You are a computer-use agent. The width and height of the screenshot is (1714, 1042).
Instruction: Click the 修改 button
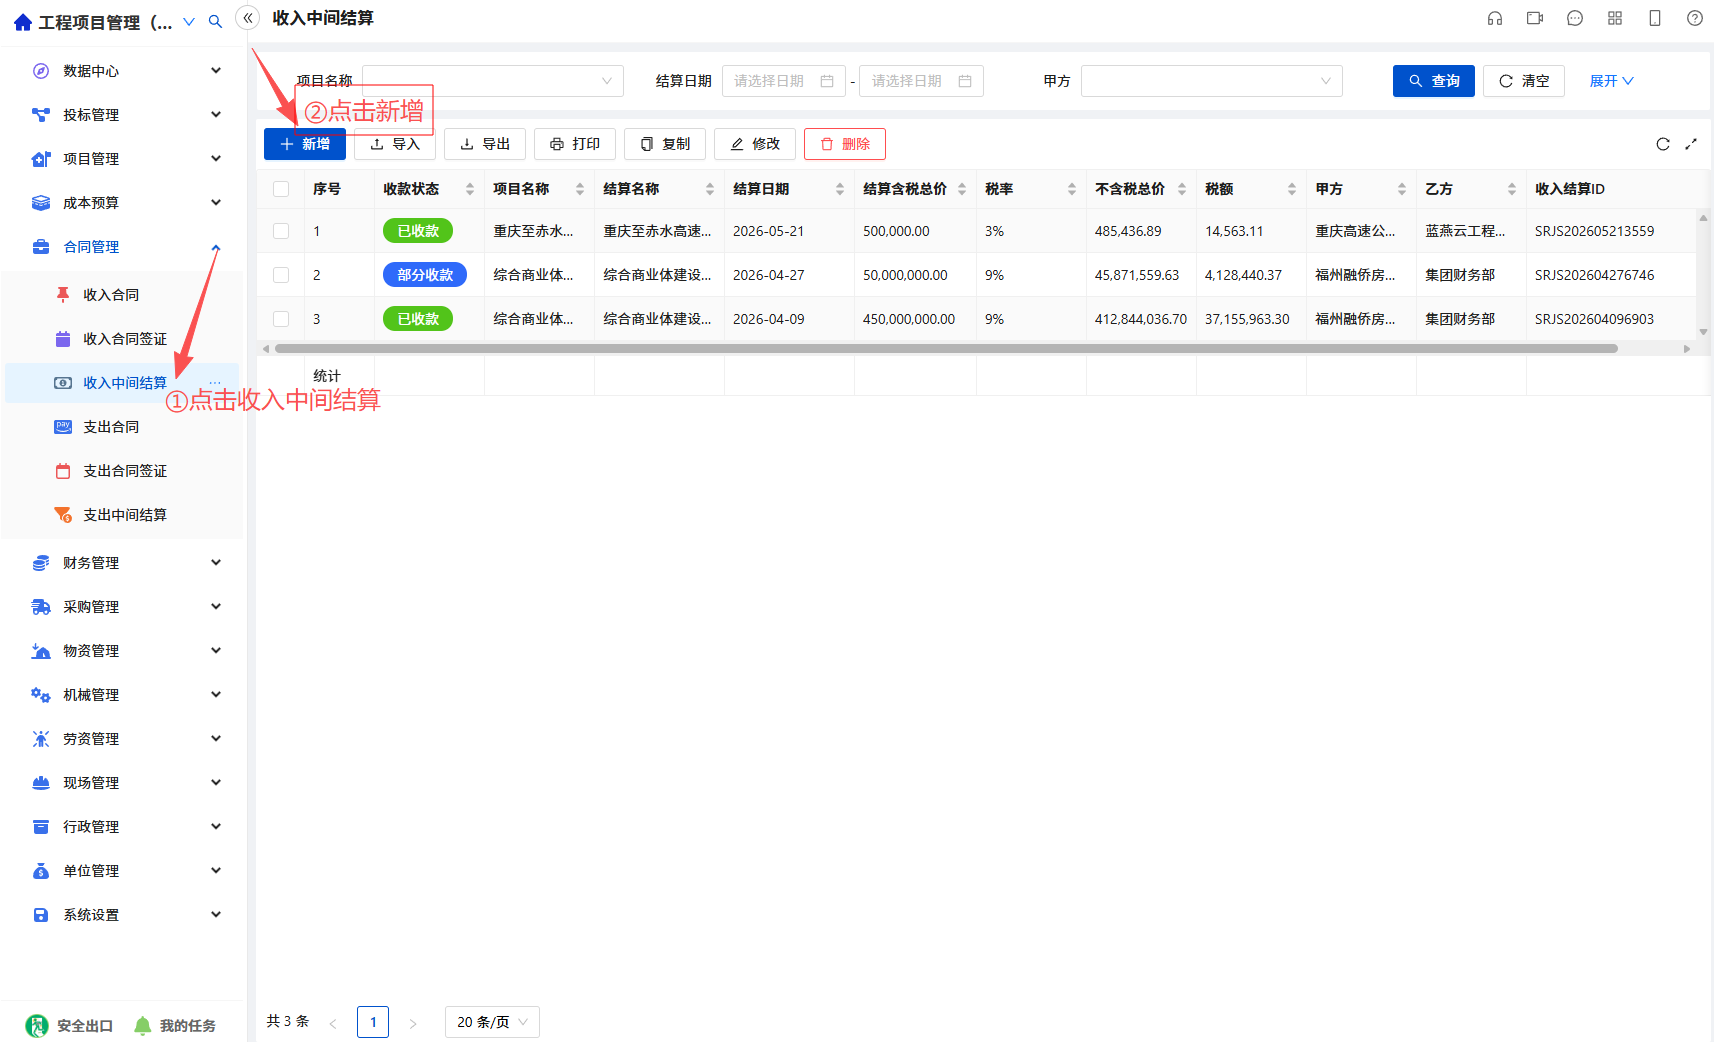755,144
